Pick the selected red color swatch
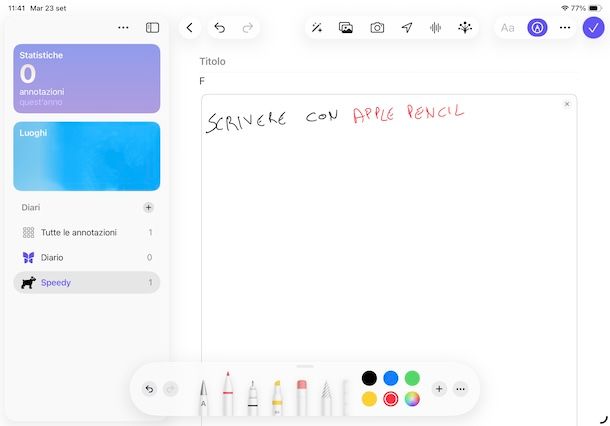The height and width of the screenshot is (426, 610). (x=391, y=399)
